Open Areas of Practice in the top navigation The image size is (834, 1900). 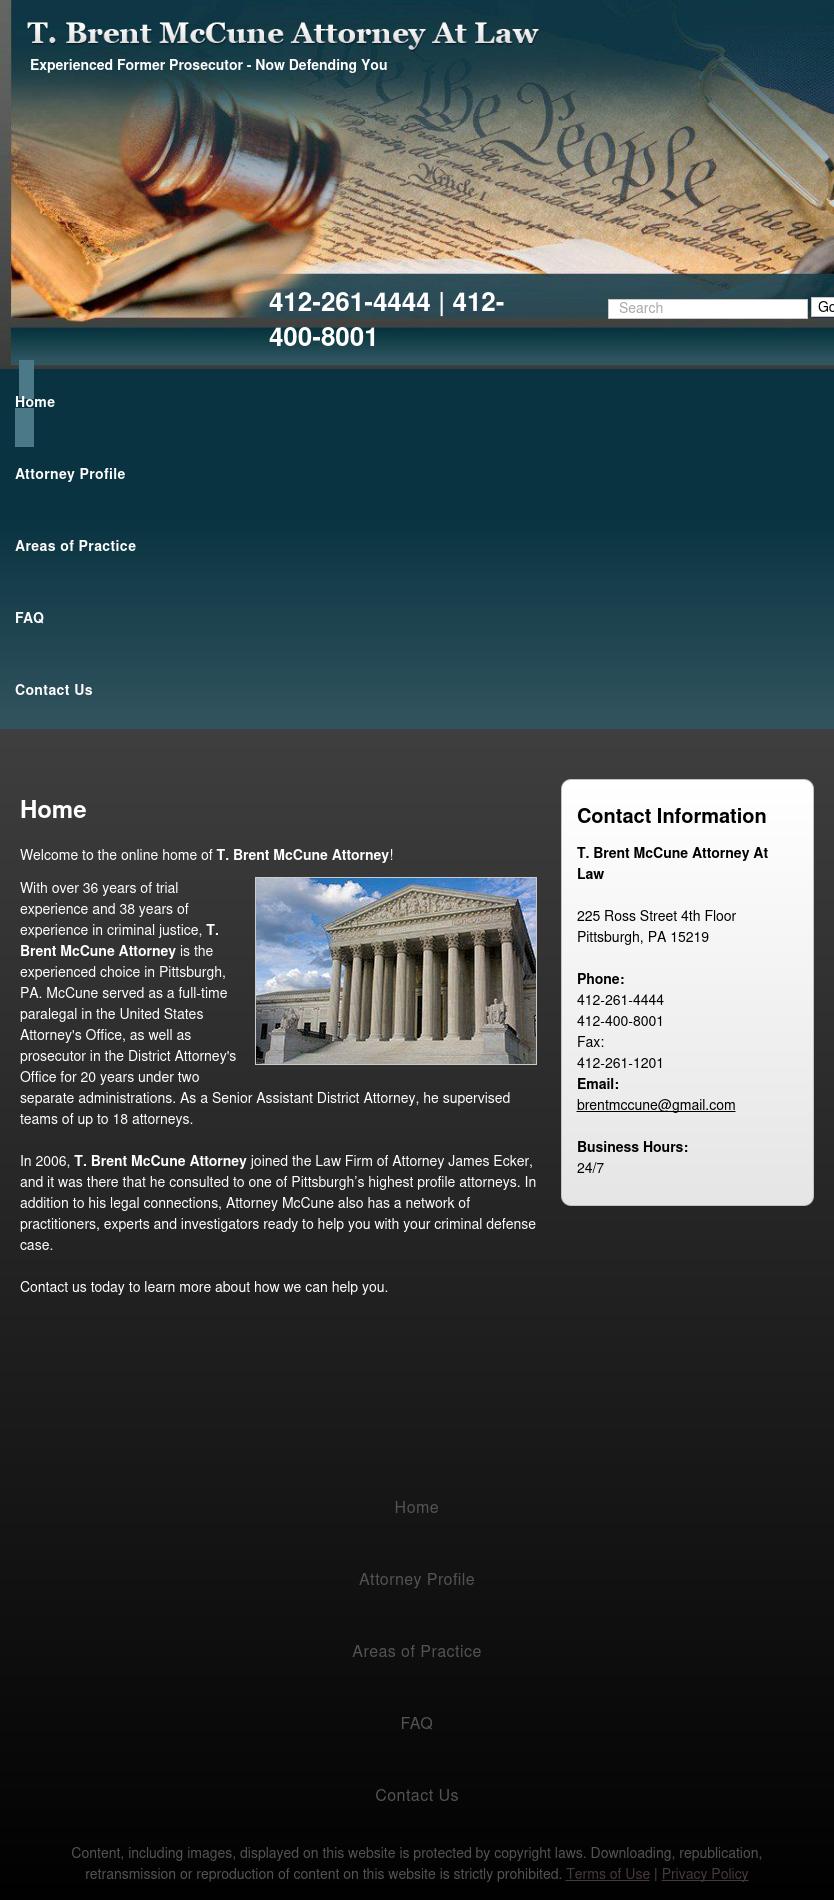(75, 546)
